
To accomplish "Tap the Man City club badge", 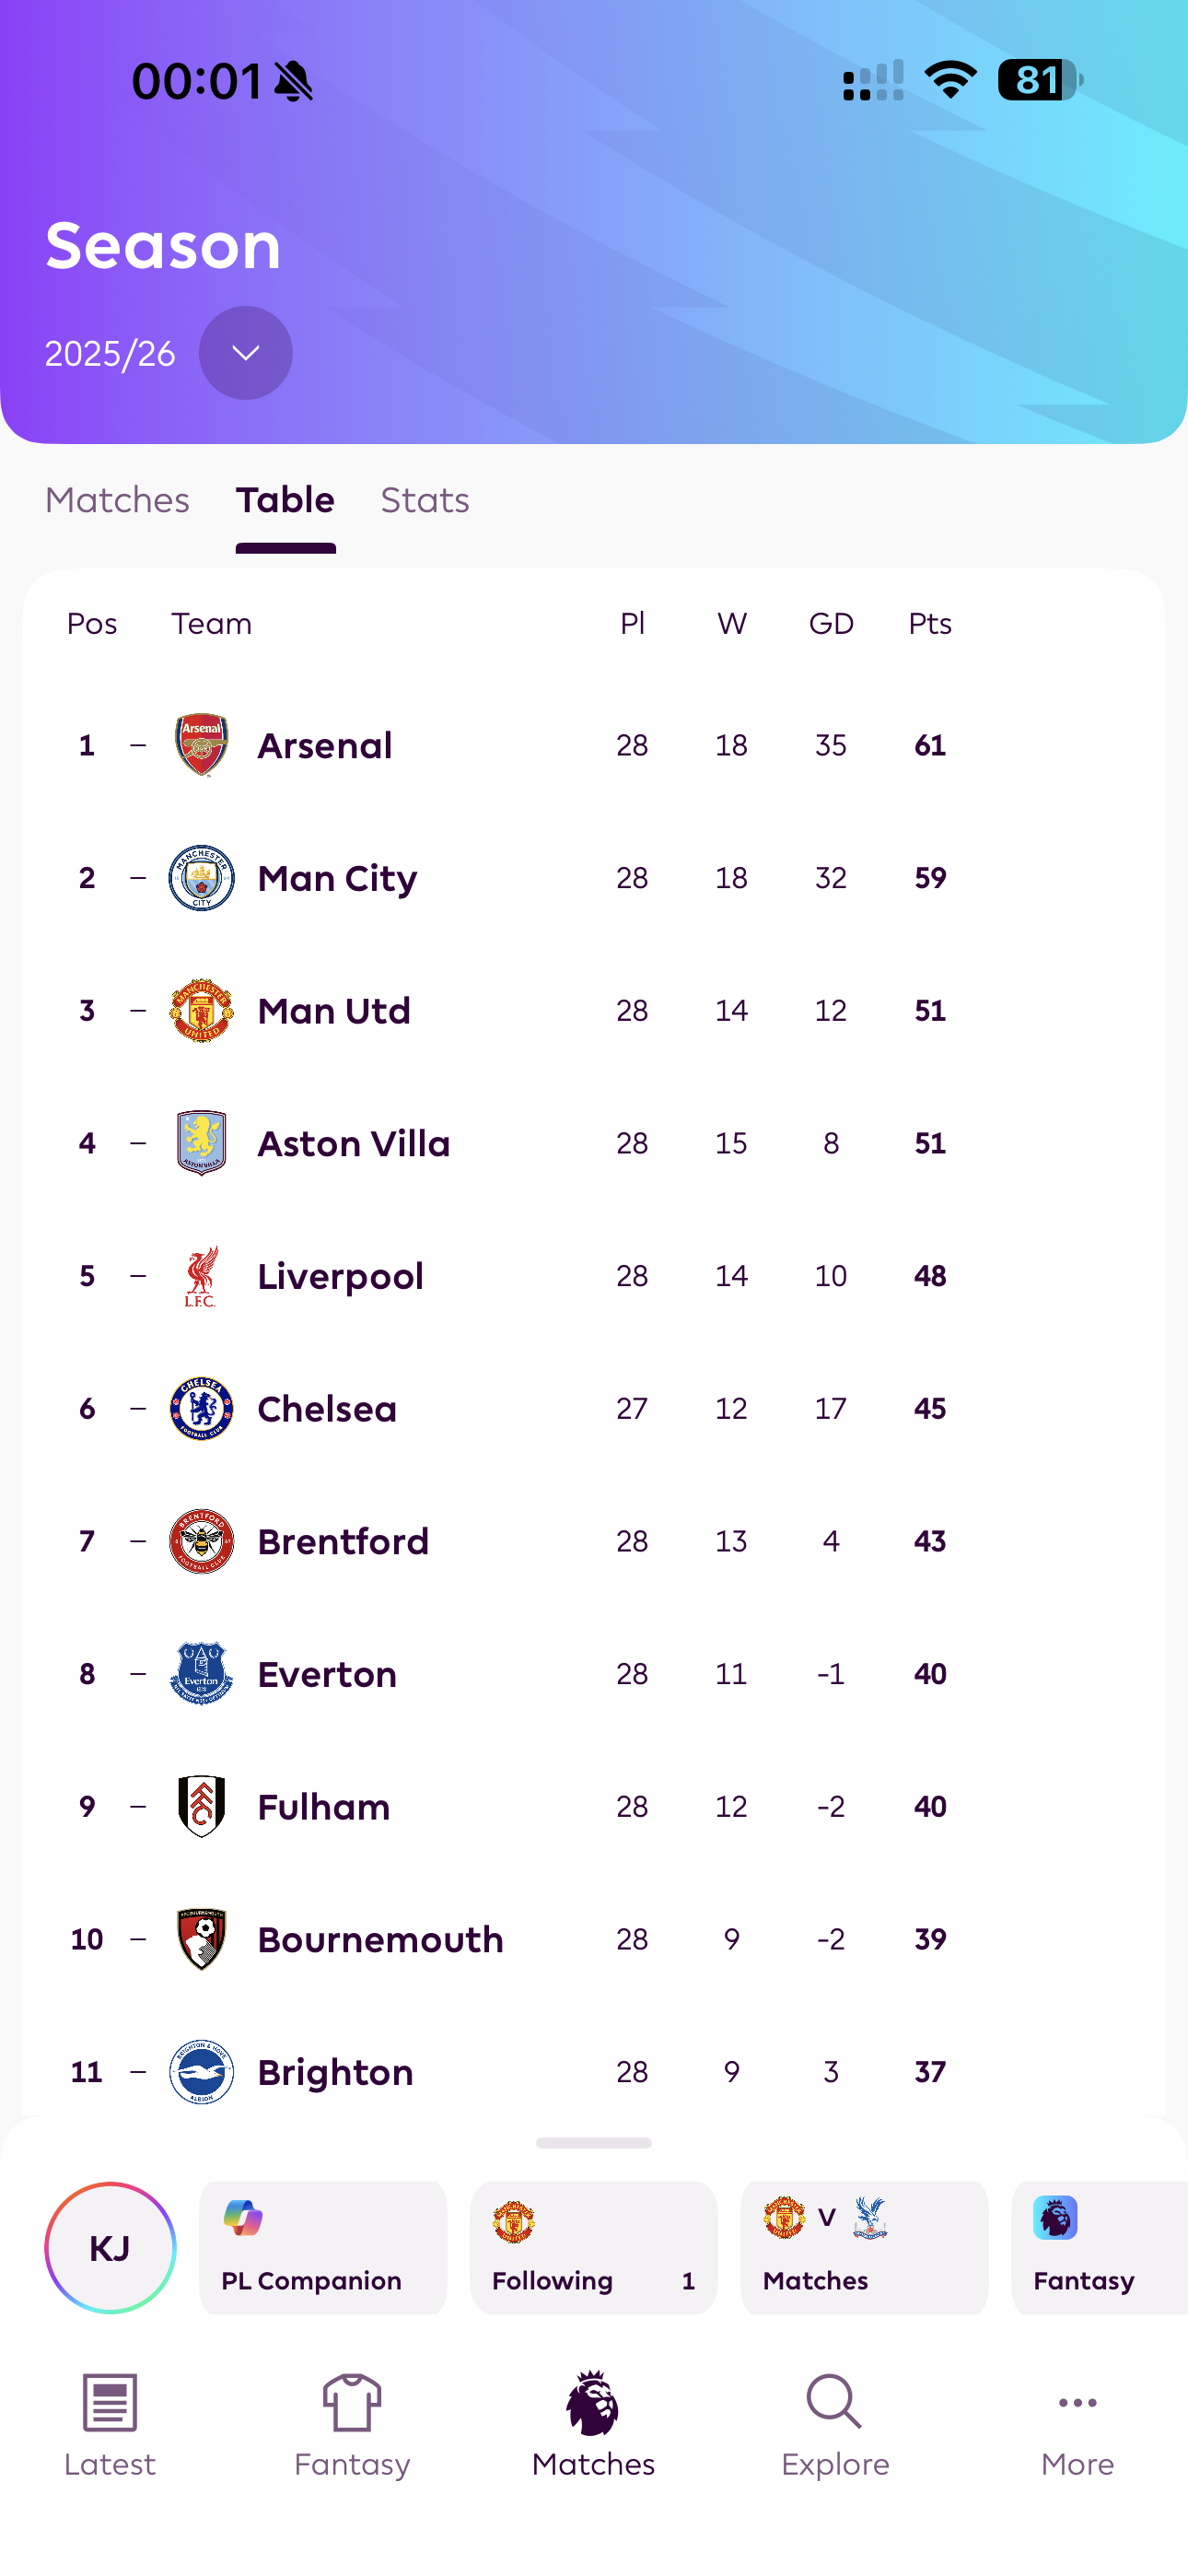I will 201,878.
